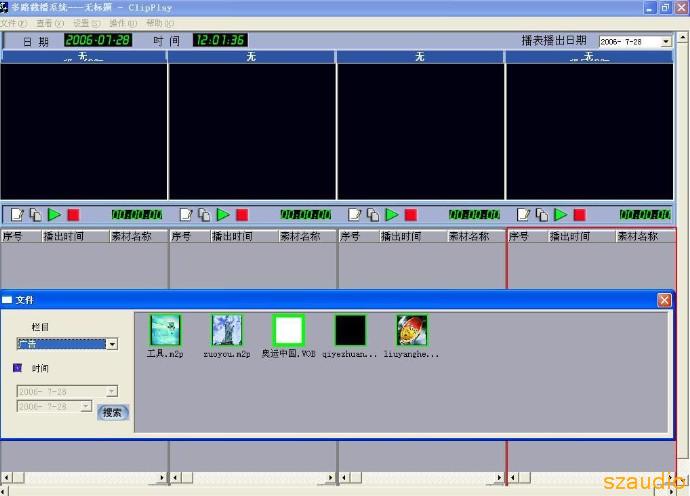690x496 pixels.
Task: Click the copy icon of channel one
Action: click(36, 215)
